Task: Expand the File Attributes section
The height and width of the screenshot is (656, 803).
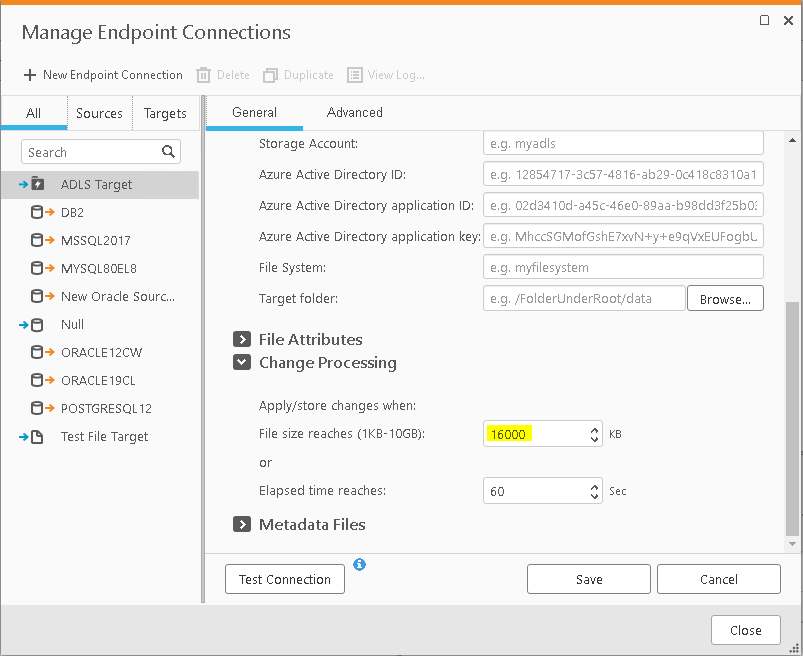Action: [x=241, y=339]
